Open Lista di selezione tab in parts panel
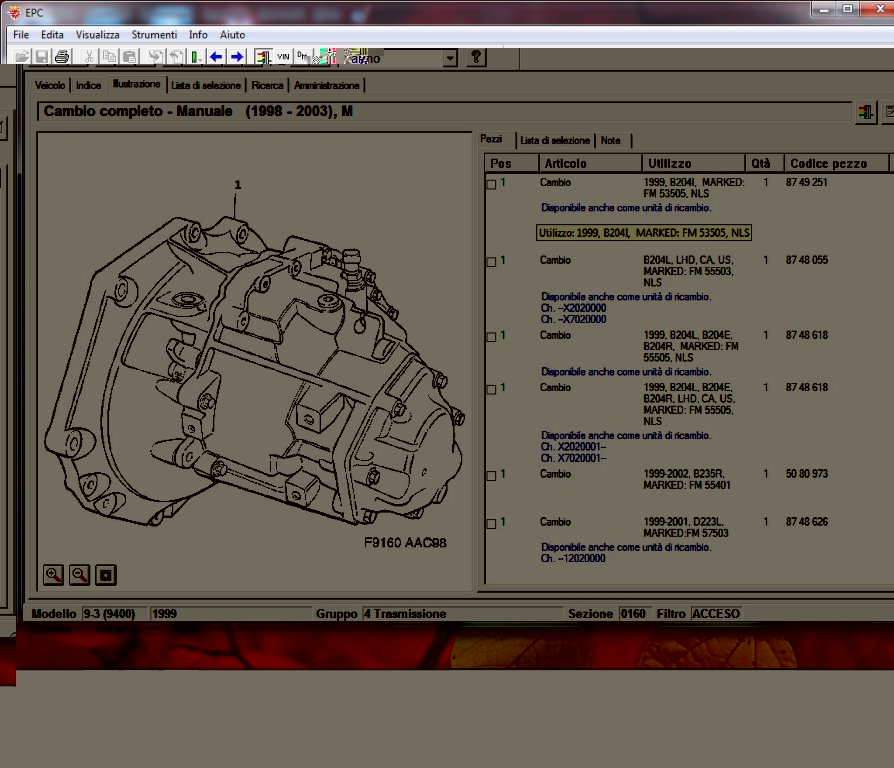The width and height of the screenshot is (894, 768). point(555,140)
